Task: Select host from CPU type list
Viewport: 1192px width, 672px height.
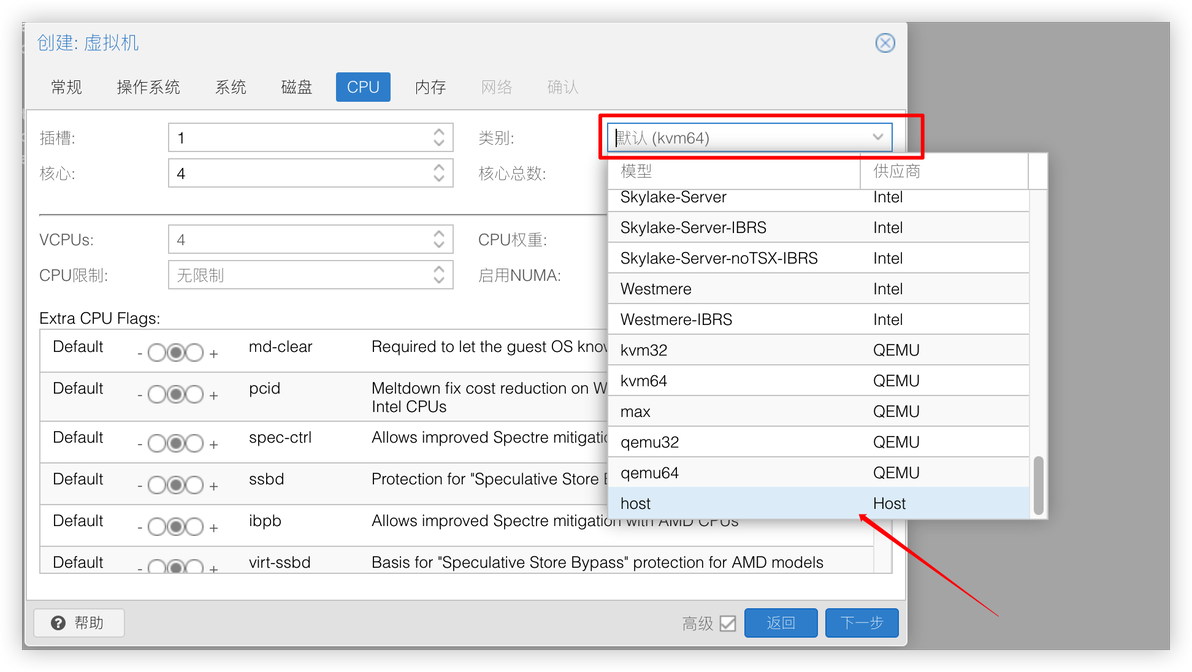Action: pos(820,503)
